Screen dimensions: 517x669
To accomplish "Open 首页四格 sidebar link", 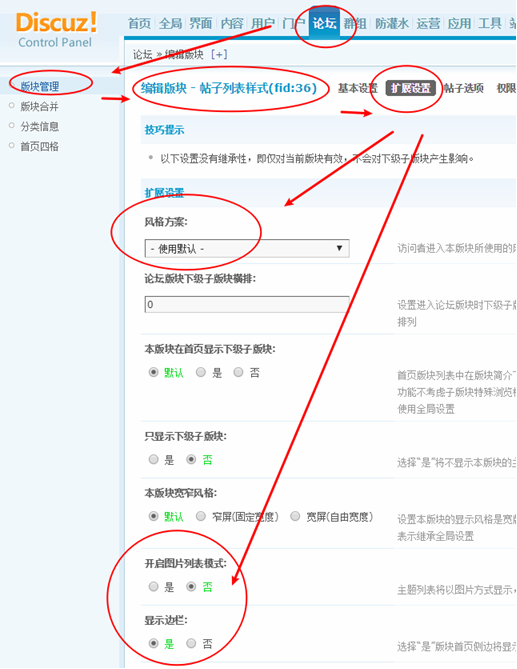I will coord(40,146).
